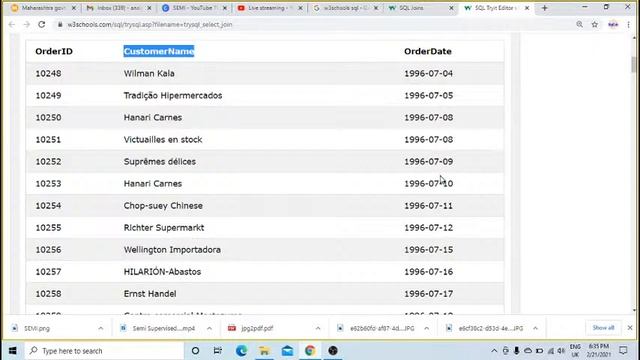
Task: Switch to Chrome on the taskbar
Action: click(x=310, y=351)
